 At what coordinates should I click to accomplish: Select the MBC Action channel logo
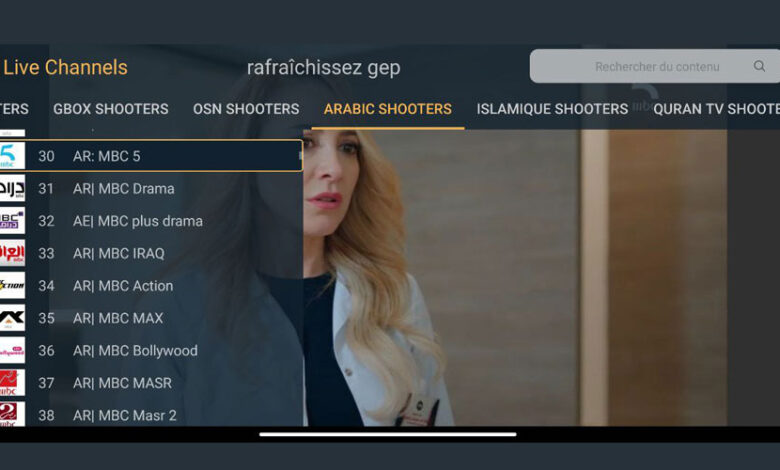[x=12, y=285]
